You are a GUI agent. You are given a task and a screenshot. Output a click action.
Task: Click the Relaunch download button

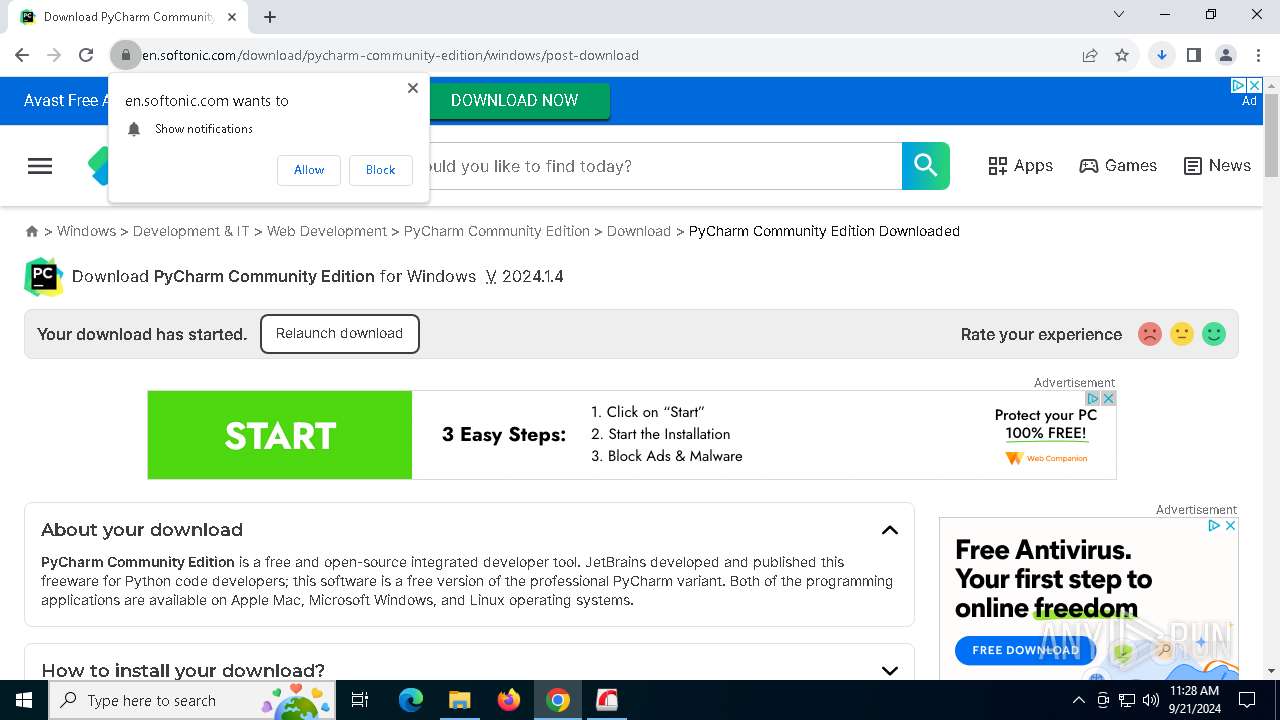click(339, 334)
